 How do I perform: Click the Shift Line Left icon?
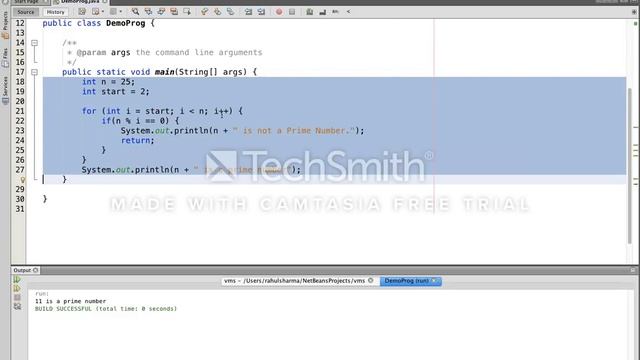tap(248, 12)
